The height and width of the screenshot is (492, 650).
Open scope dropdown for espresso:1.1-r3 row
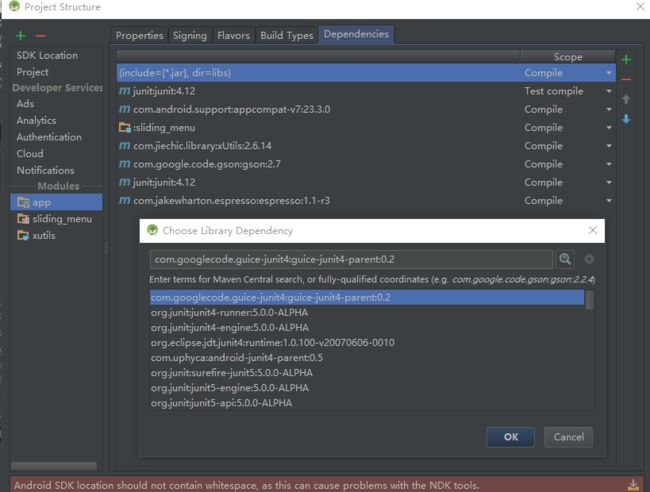[609, 201]
